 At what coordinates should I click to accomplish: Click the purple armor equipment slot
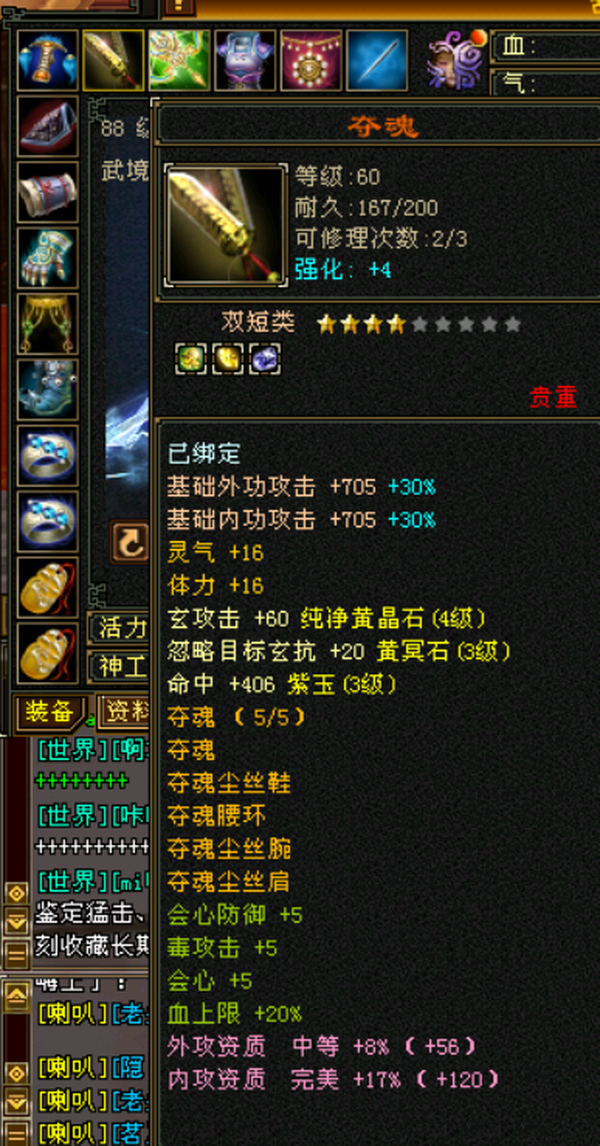(245, 60)
